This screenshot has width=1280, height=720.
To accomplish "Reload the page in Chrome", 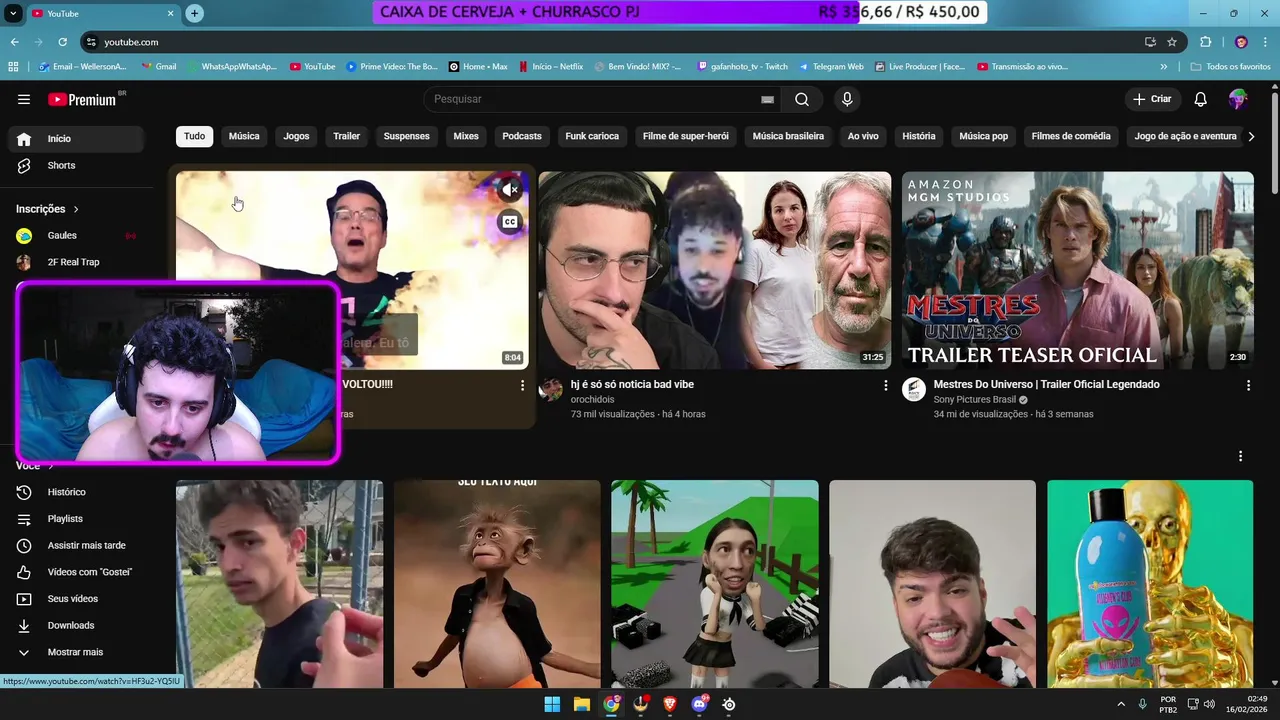I will coord(62,42).
